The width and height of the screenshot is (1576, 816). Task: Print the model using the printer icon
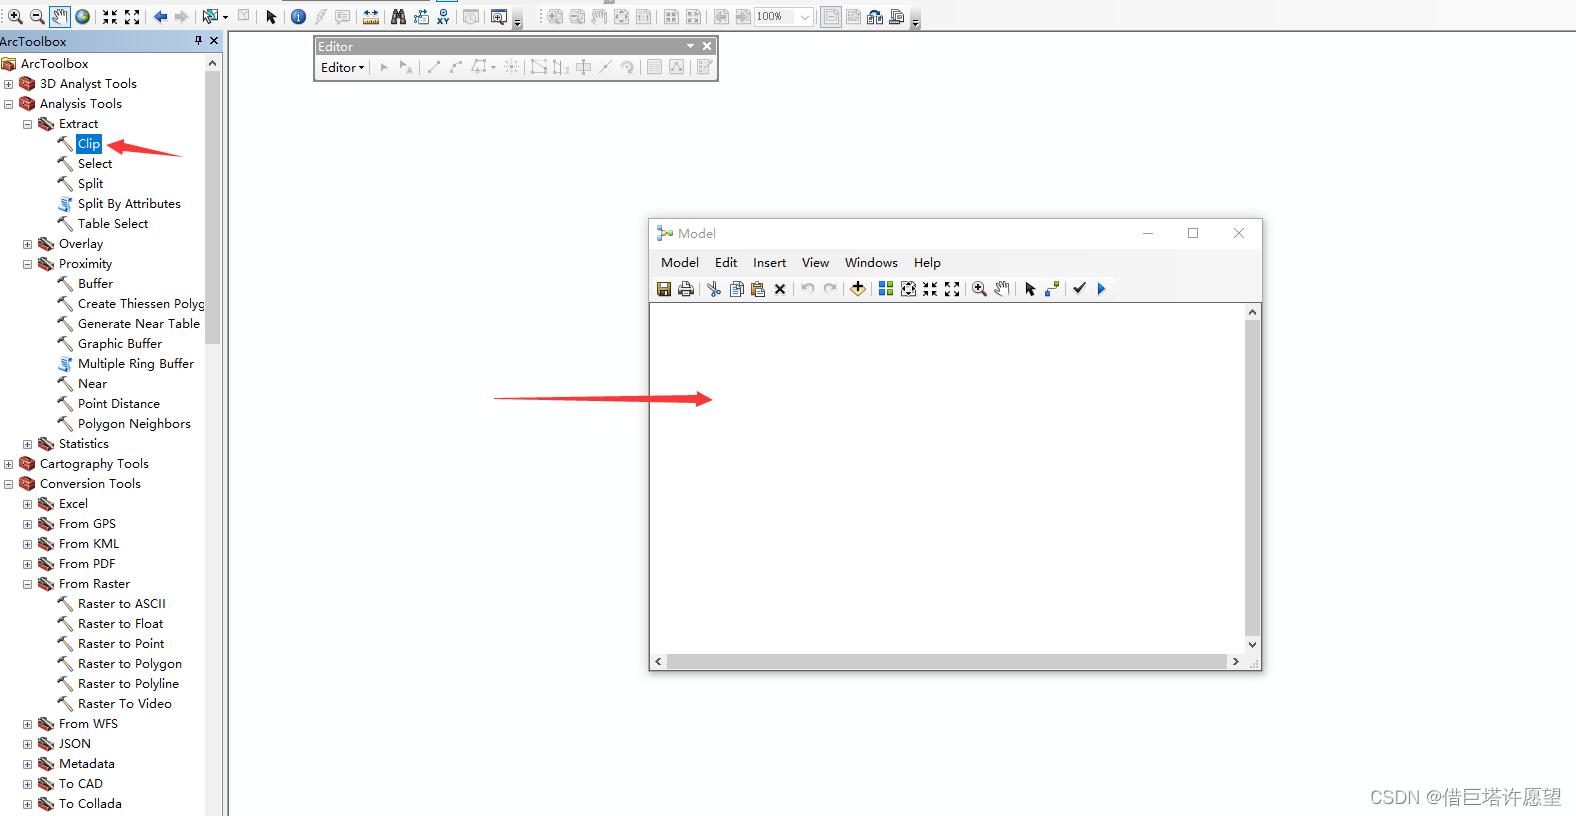(686, 289)
